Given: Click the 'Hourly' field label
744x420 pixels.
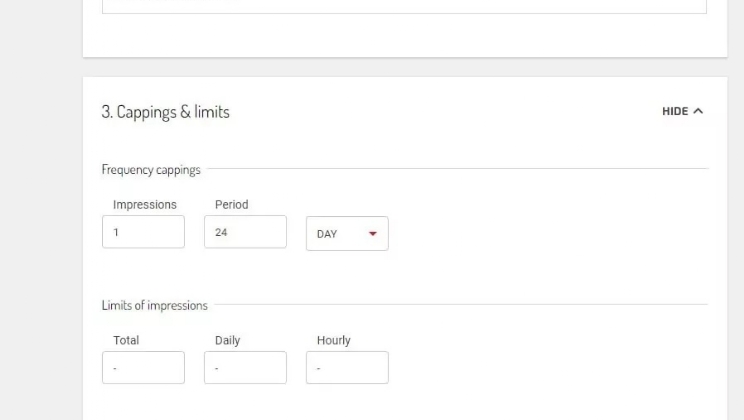Looking at the screenshot, I should pos(333,340).
